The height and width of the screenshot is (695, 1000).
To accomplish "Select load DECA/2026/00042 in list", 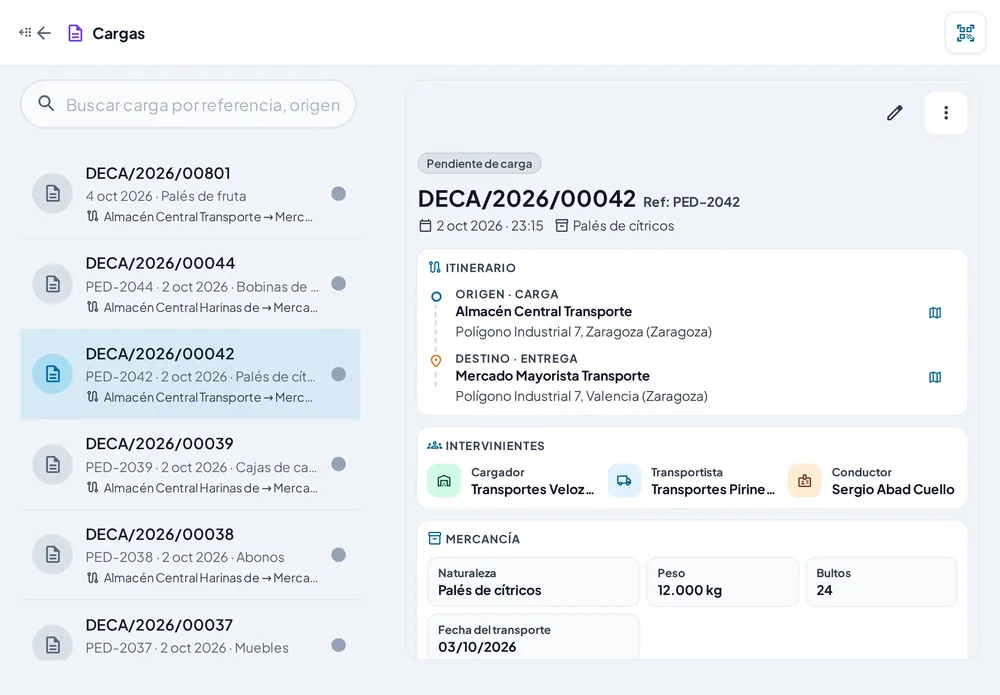I will tap(190, 374).
